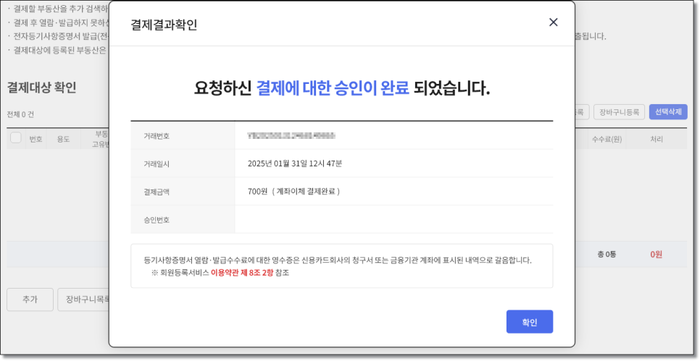Image resolution: width=700 pixels, height=361 pixels.
Task: Click the 거래일시 label cell
Action: 183,164
